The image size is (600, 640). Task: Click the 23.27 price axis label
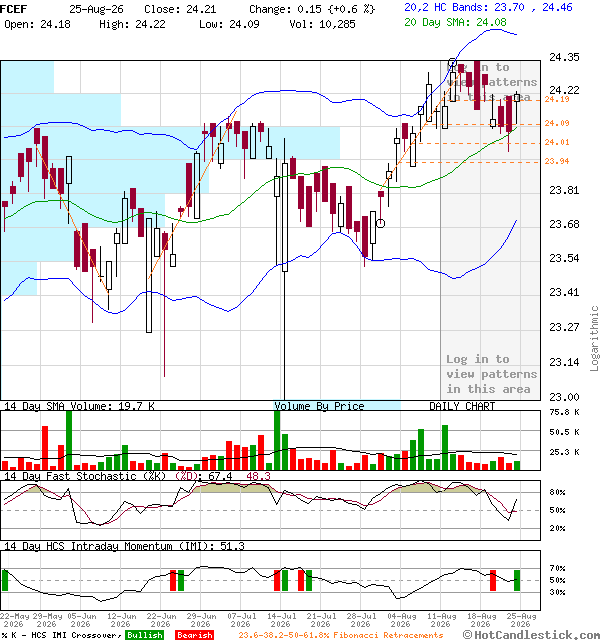click(564, 327)
